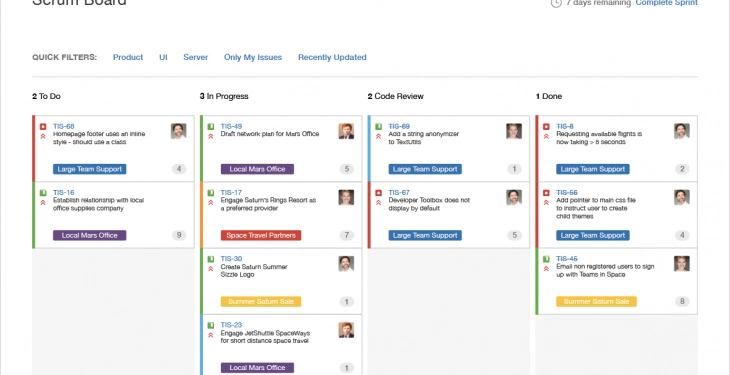
Task: Open issue TIS-17 link
Action: (x=231, y=192)
